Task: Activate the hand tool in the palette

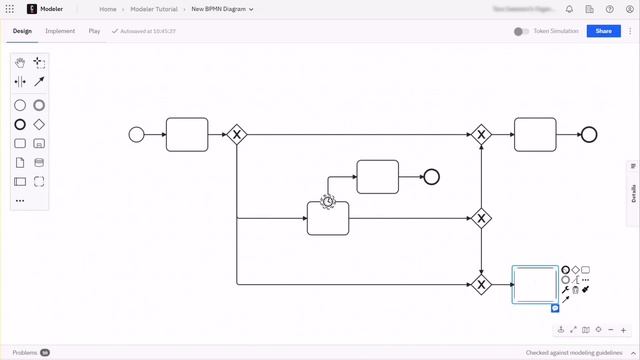Action: [20, 62]
